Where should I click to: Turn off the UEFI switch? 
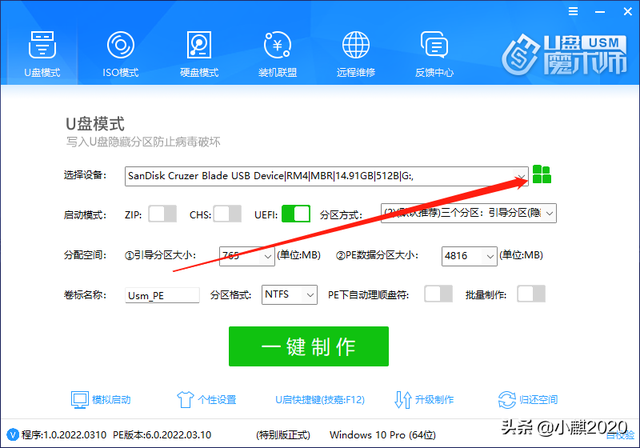point(296,214)
